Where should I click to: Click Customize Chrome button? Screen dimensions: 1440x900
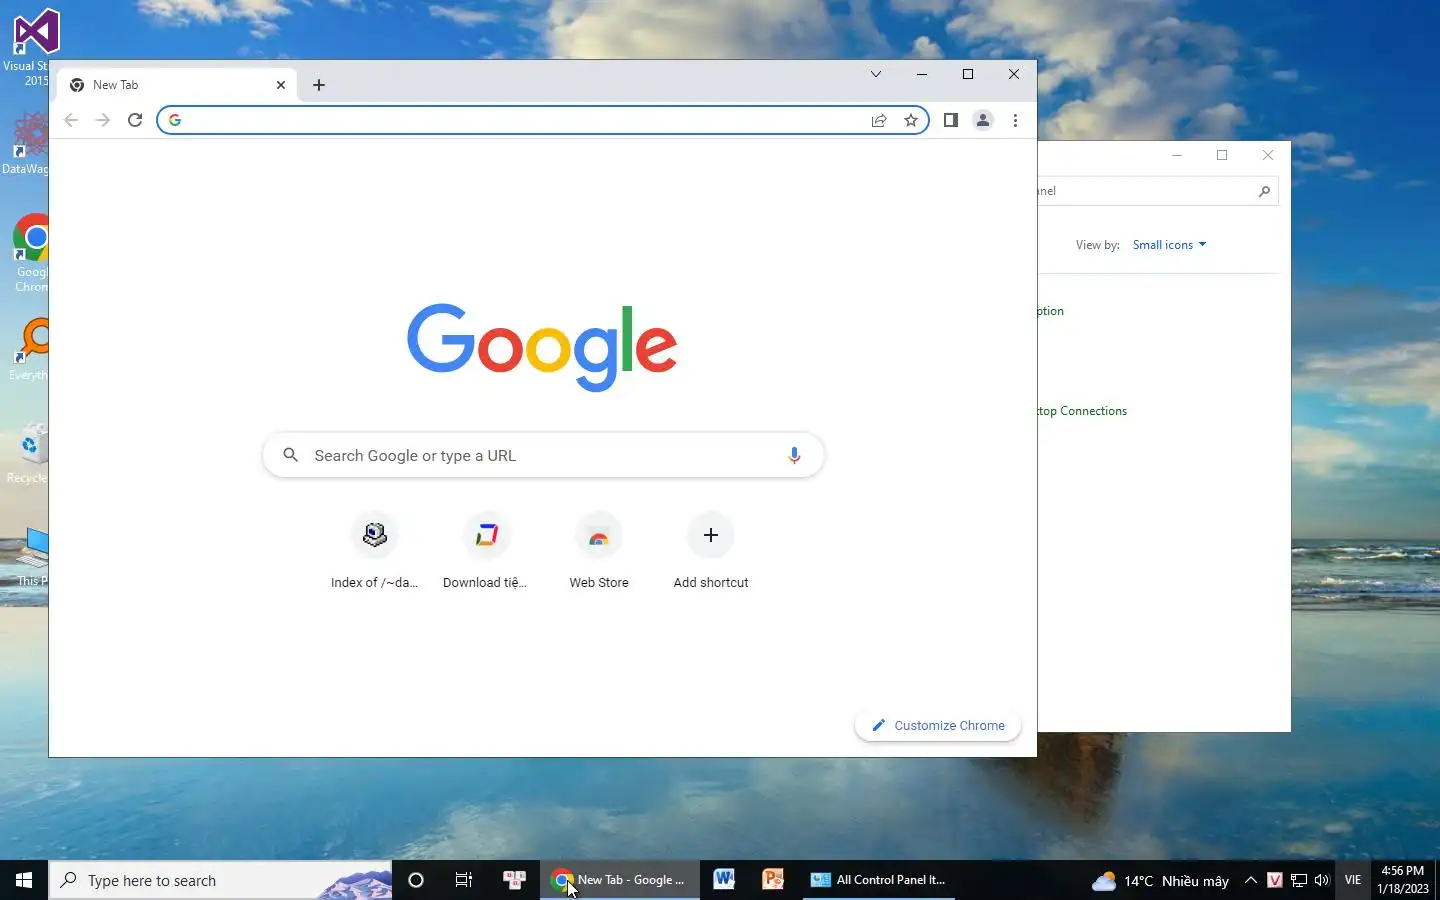938,725
